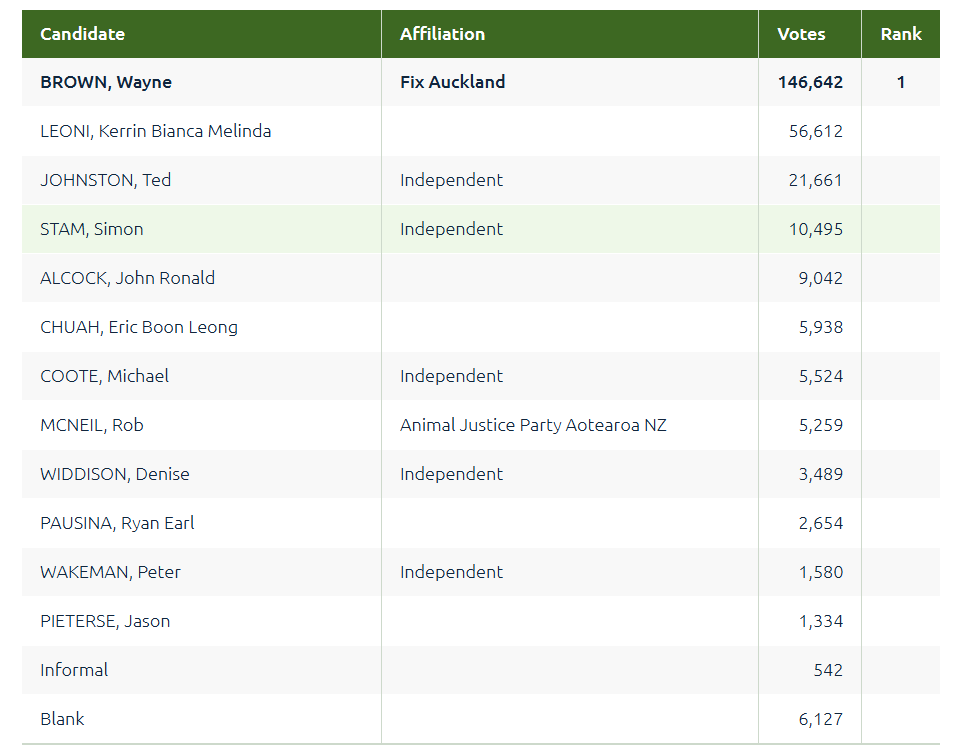Click CHUAH, Eric Boon Leong name
Viewport: 960px width, 751px height.
pyautogui.click(x=139, y=327)
